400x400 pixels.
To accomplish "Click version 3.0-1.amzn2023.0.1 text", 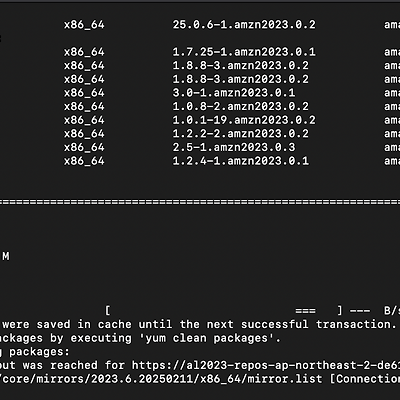I will click(234, 93).
